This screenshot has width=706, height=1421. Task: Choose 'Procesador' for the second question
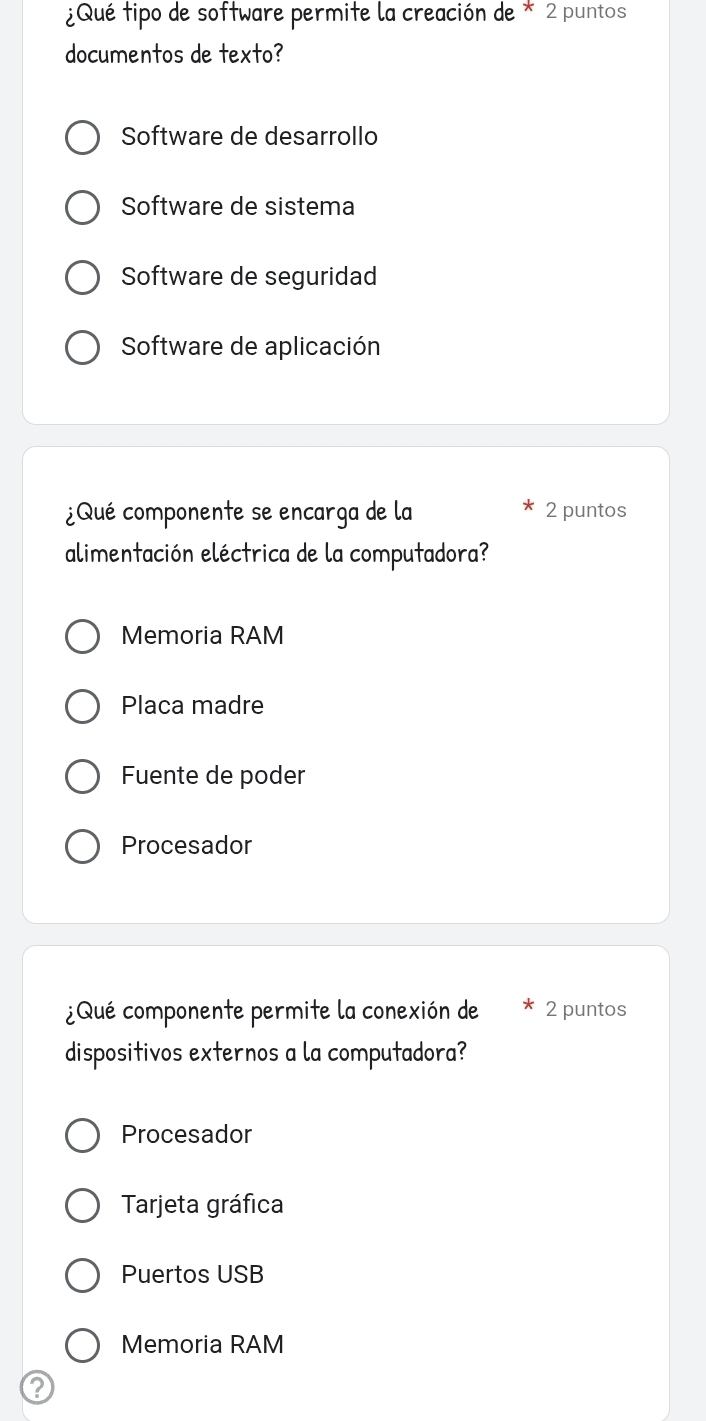(x=82, y=846)
